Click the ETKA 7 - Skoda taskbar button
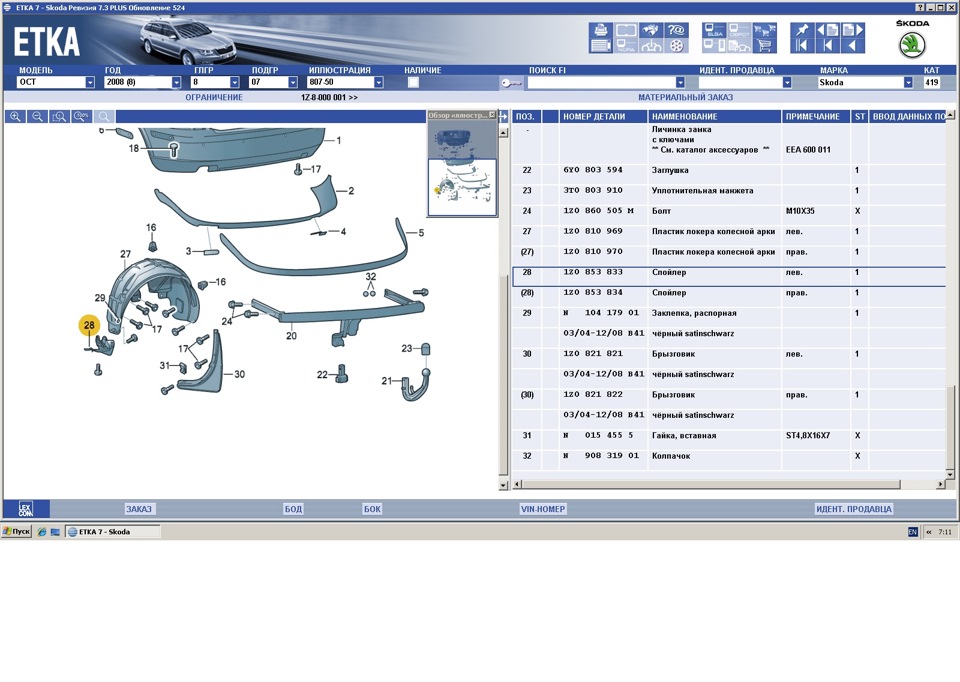Viewport: 960px width, 682px height. coord(113,531)
